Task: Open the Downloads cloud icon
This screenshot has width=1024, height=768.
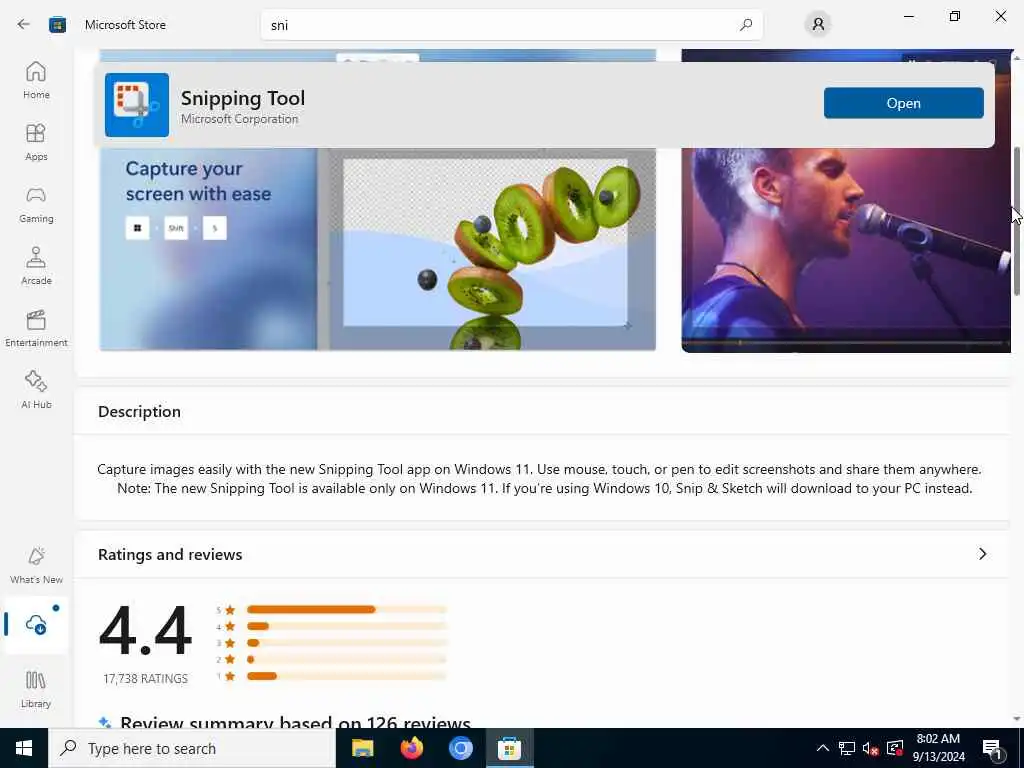Action: pos(36,624)
